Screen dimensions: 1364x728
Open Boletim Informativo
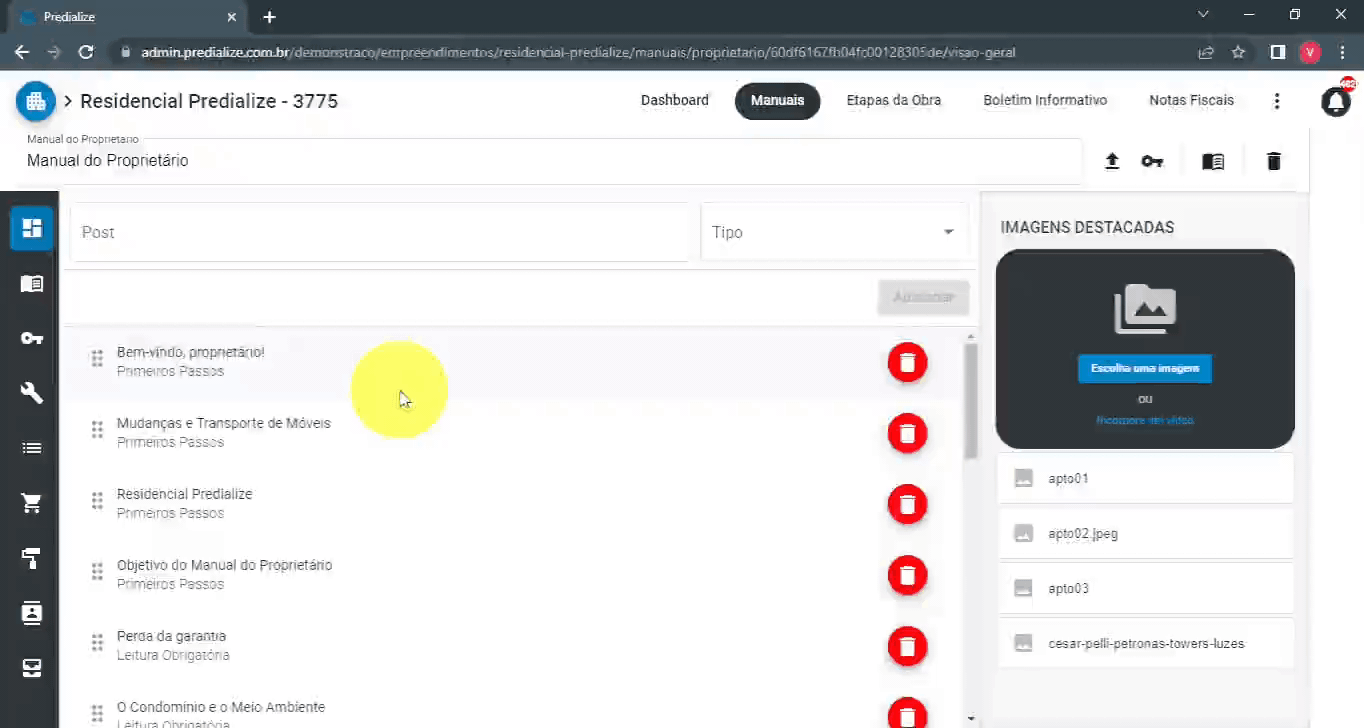click(1045, 100)
